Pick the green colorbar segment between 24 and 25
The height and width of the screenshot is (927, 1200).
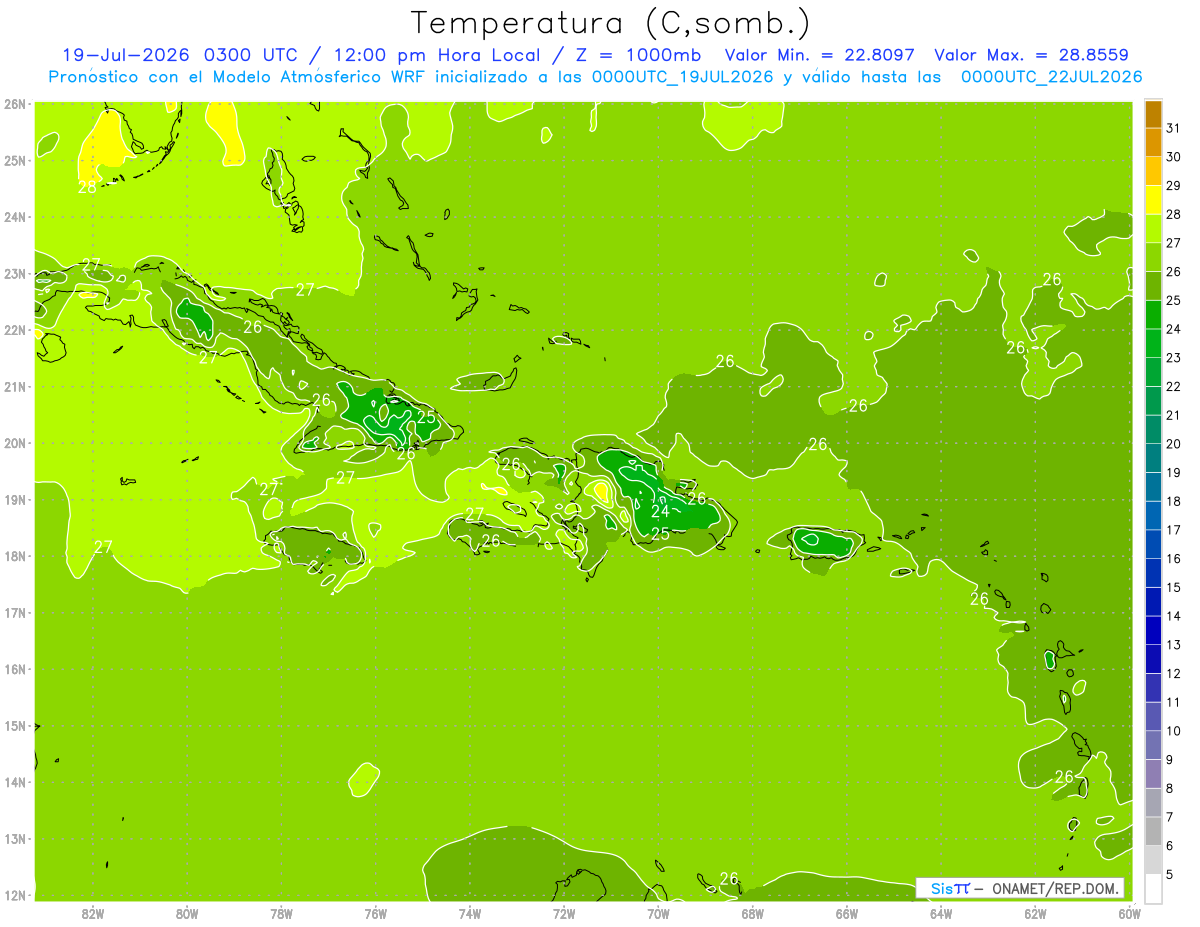1153,314
